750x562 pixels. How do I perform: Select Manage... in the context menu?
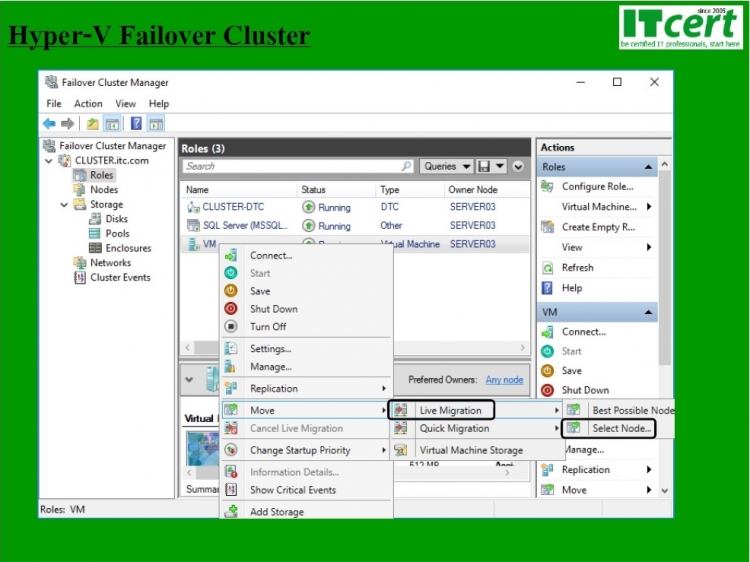[x=271, y=367]
